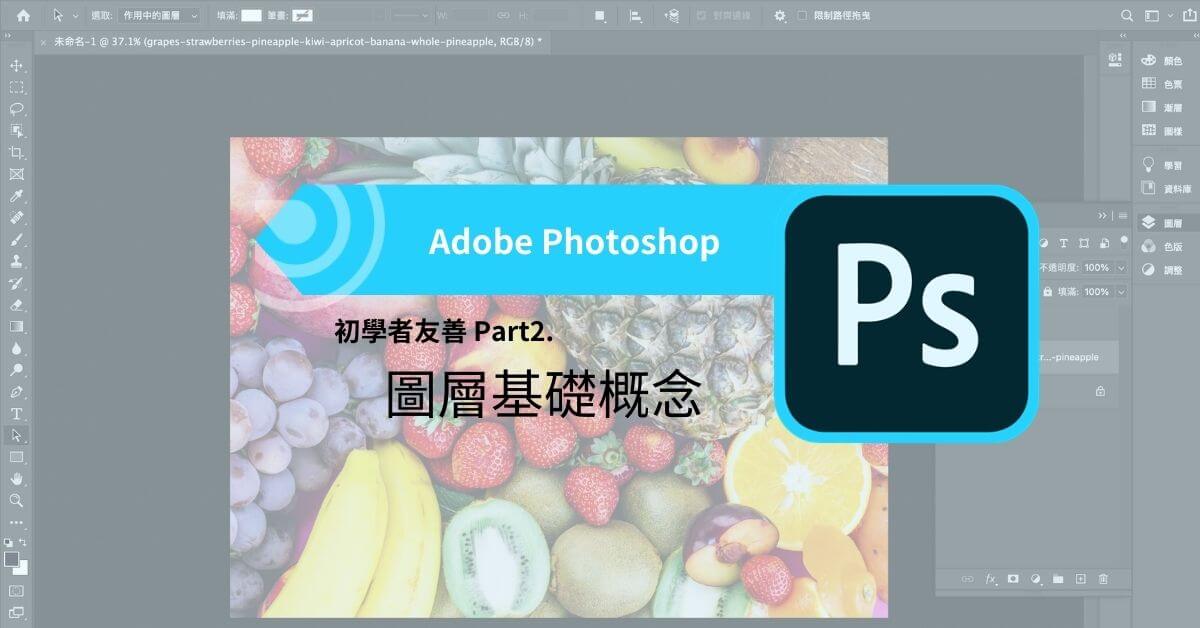Select the Zoom tool
1200x628 pixels.
pos(16,500)
